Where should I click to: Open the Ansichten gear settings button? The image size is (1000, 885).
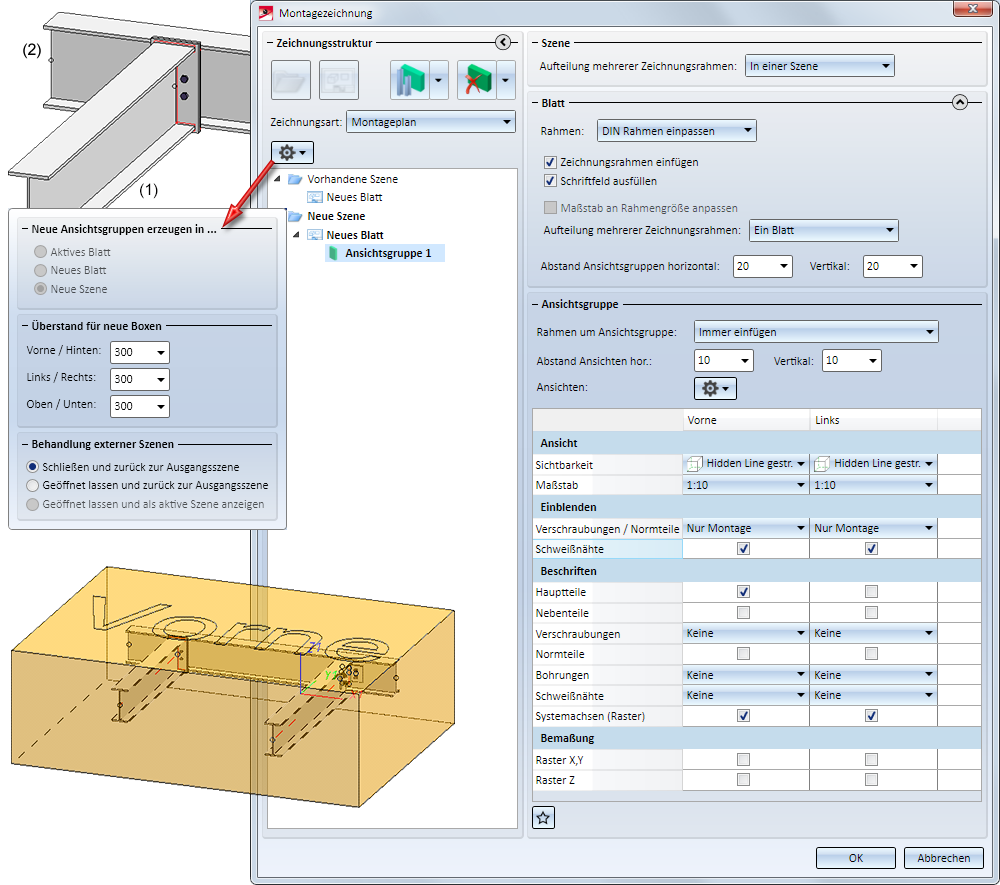[x=715, y=388]
